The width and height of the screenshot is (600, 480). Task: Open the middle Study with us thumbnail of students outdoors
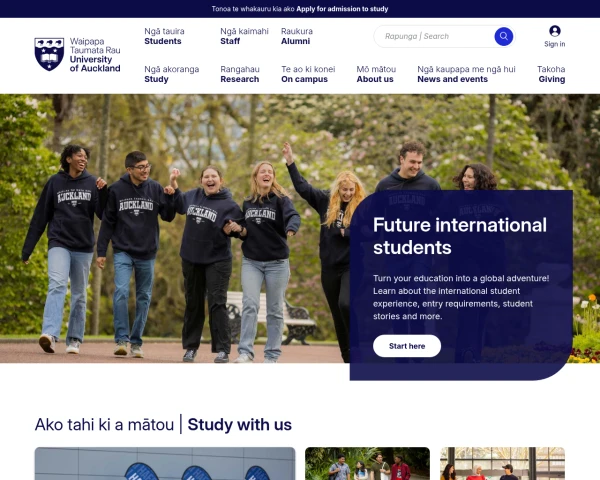[x=367, y=464]
